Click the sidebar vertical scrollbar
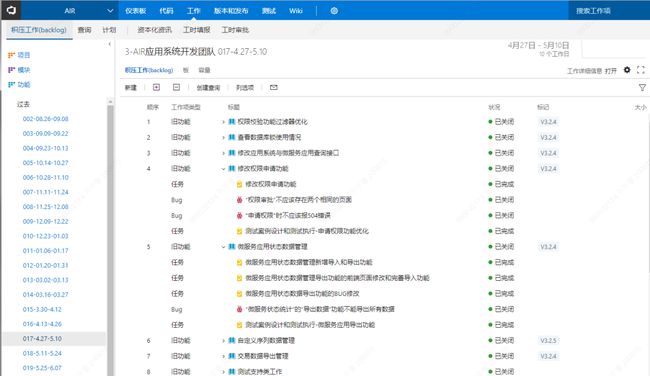This screenshot has width=650, height=376. pos(110,236)
